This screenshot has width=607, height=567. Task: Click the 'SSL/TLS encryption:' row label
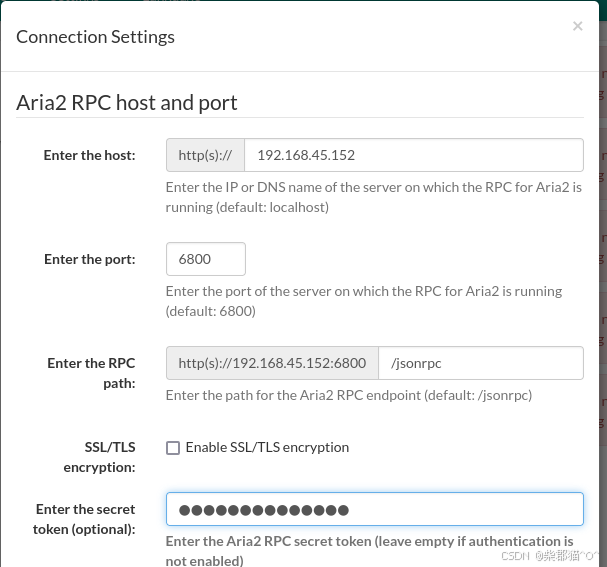click(99, 457)
